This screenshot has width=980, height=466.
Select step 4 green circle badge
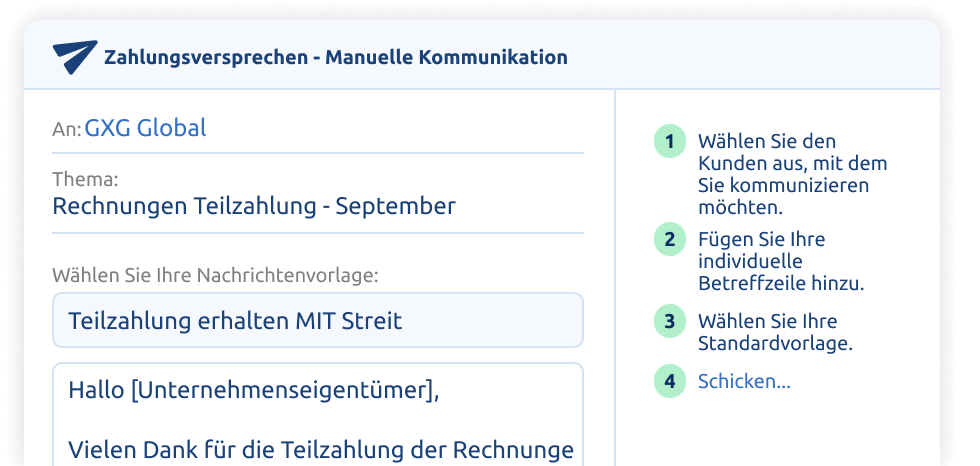tap(670, 381)
